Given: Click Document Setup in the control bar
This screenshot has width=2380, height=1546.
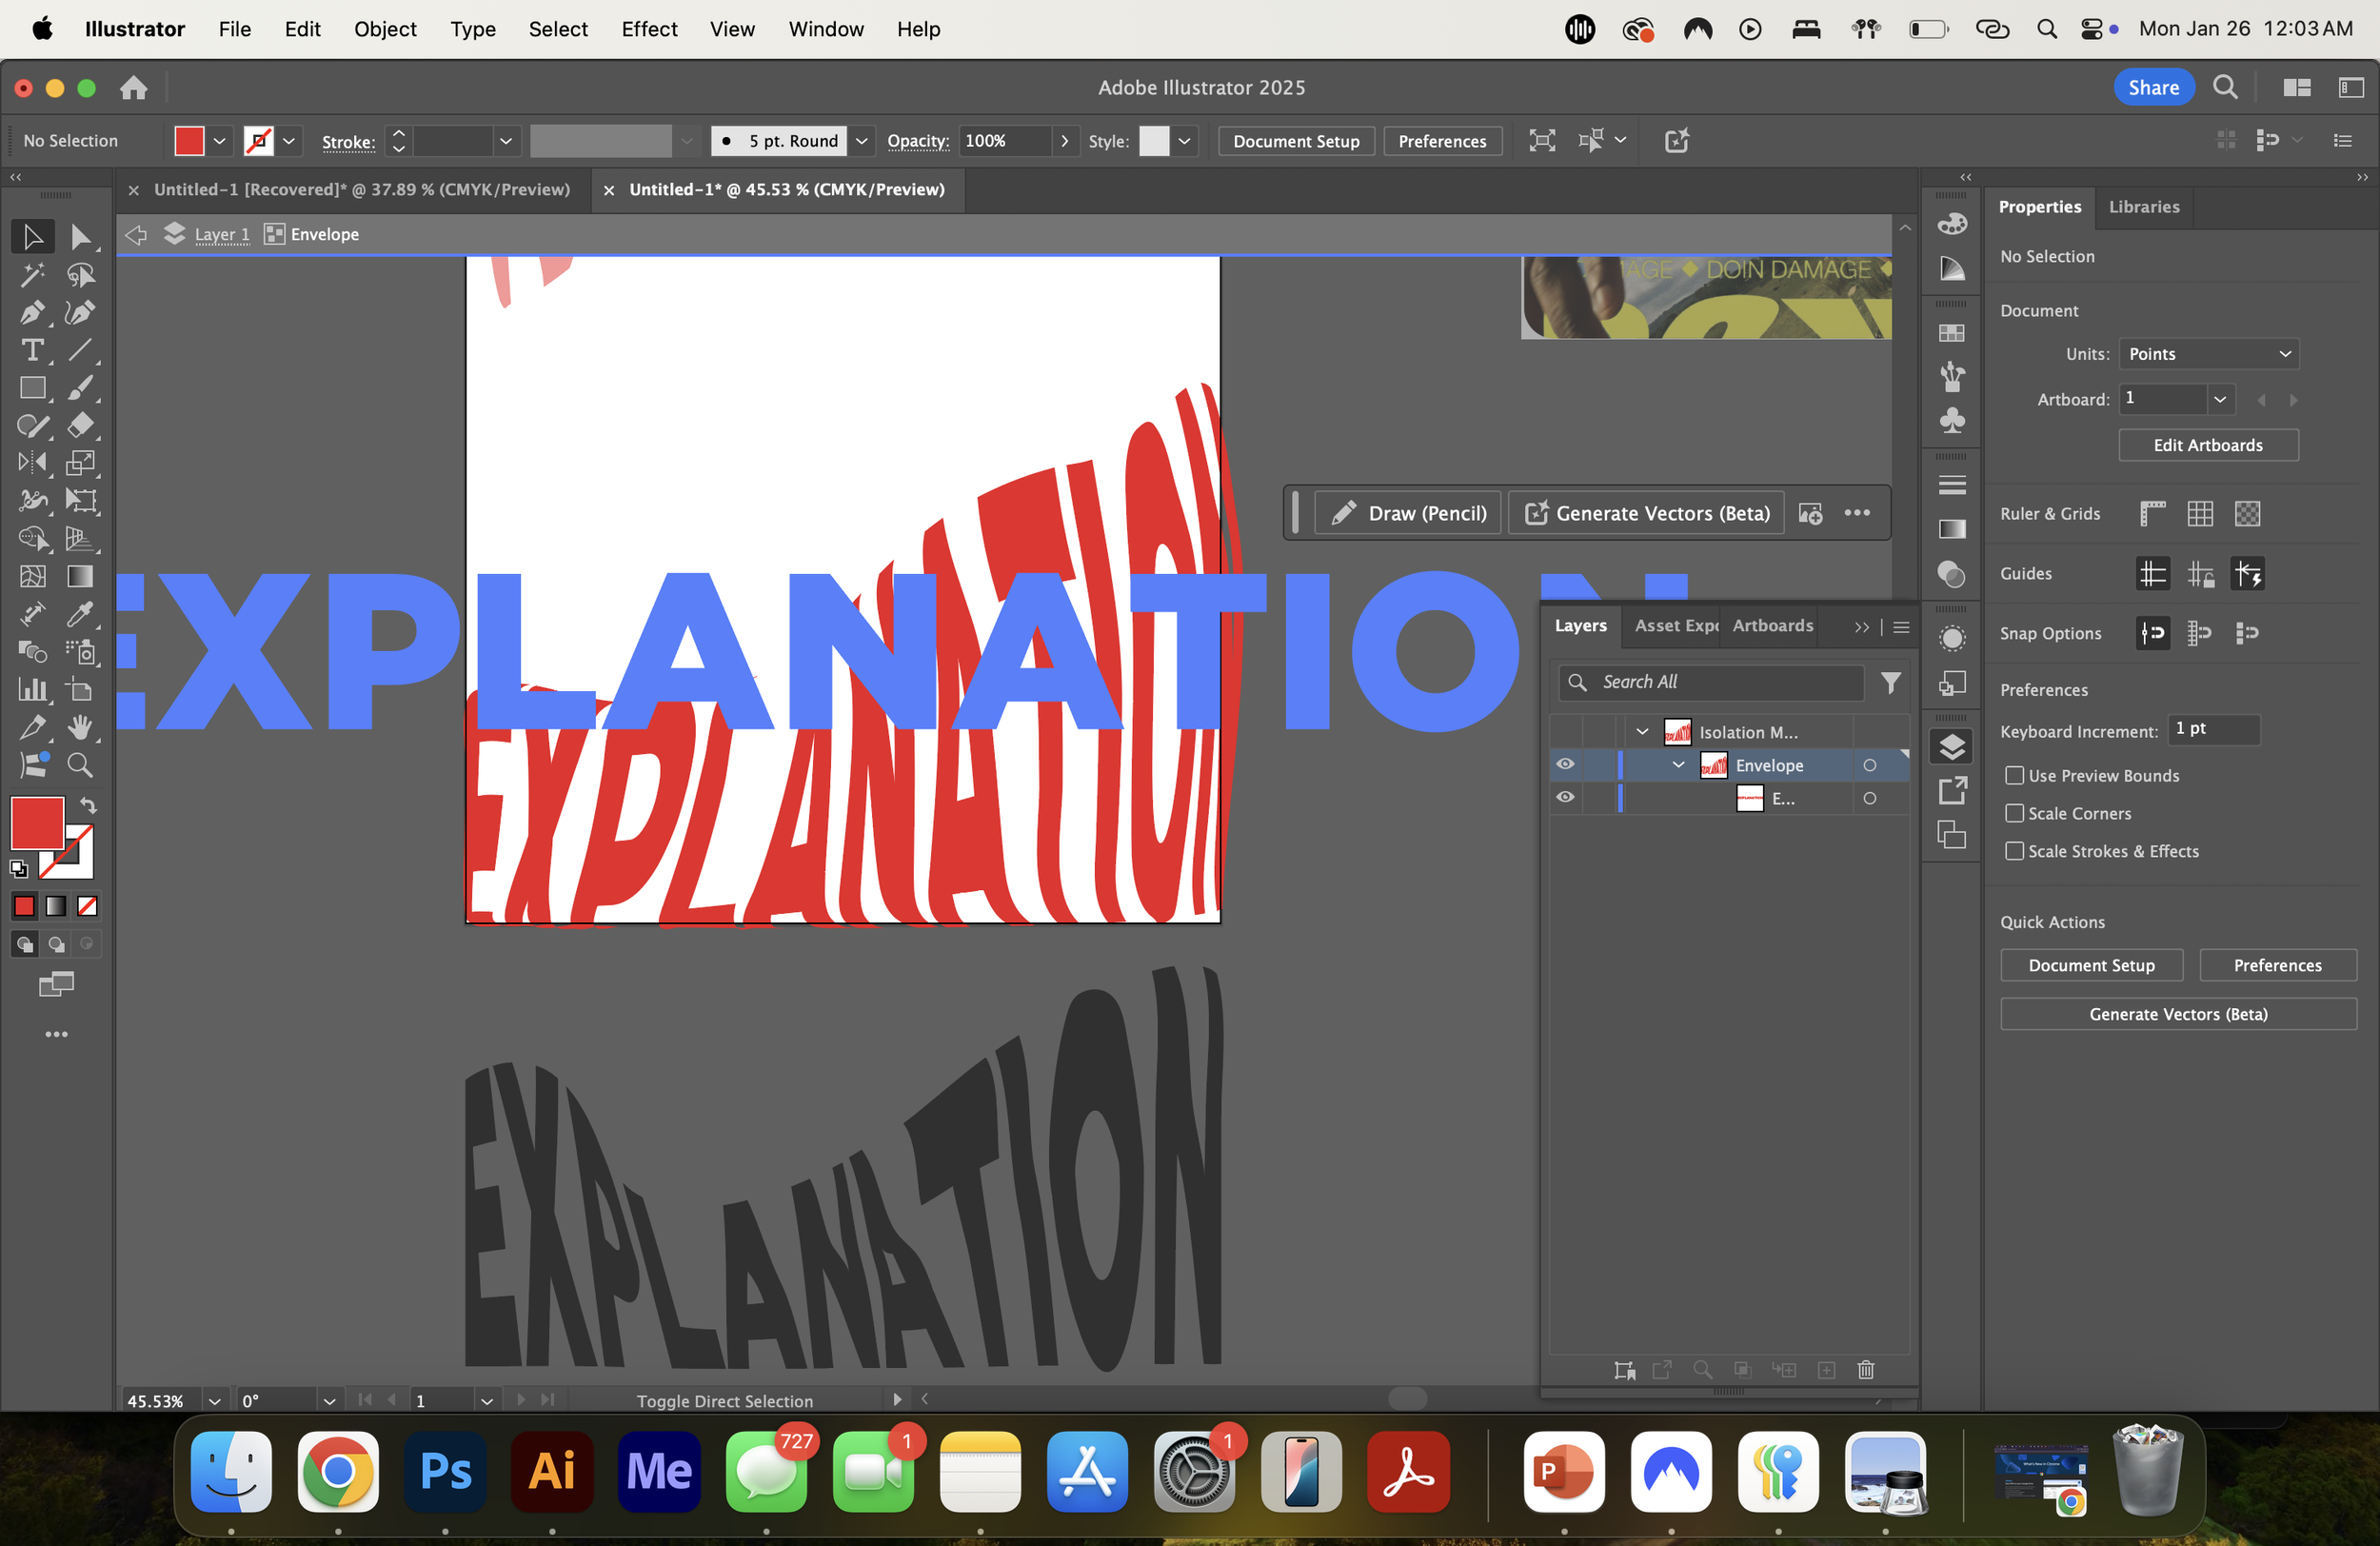Looking at the screenshot, I should tap(1296, 141).
